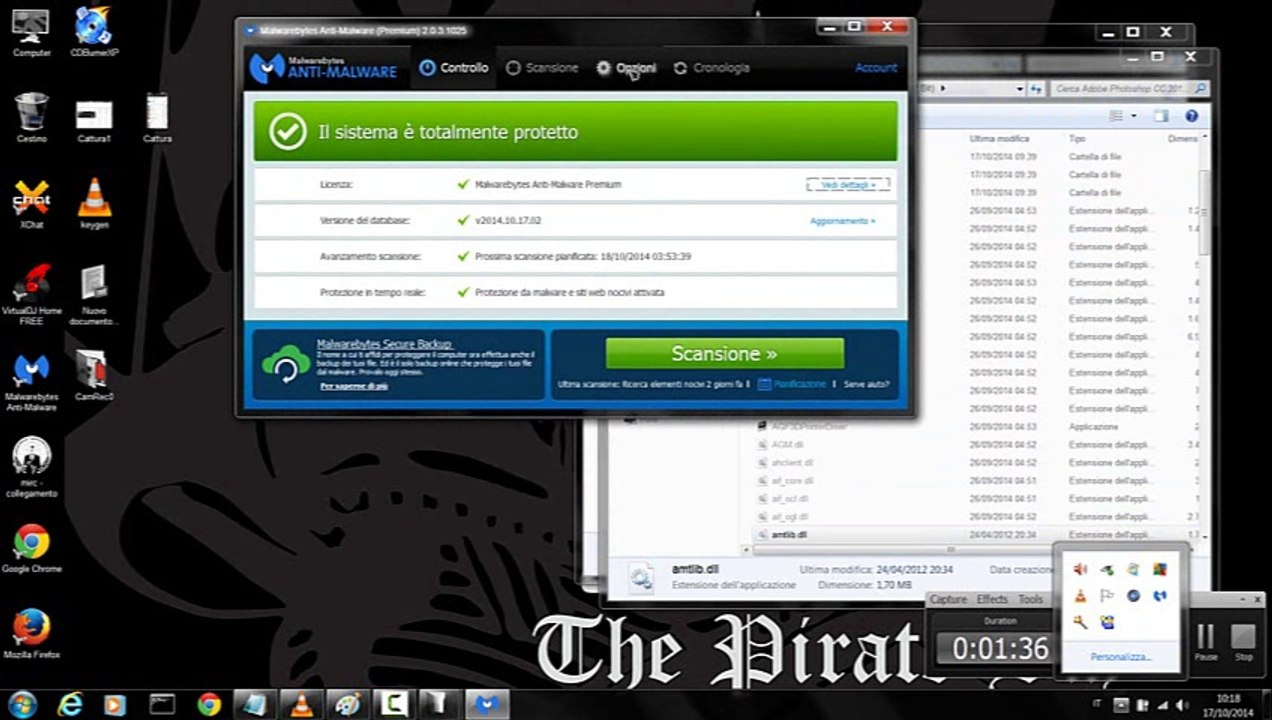The image size is (1272, 720).
Task: Click the VLC cone tray icon
Action: (1080, 596)
